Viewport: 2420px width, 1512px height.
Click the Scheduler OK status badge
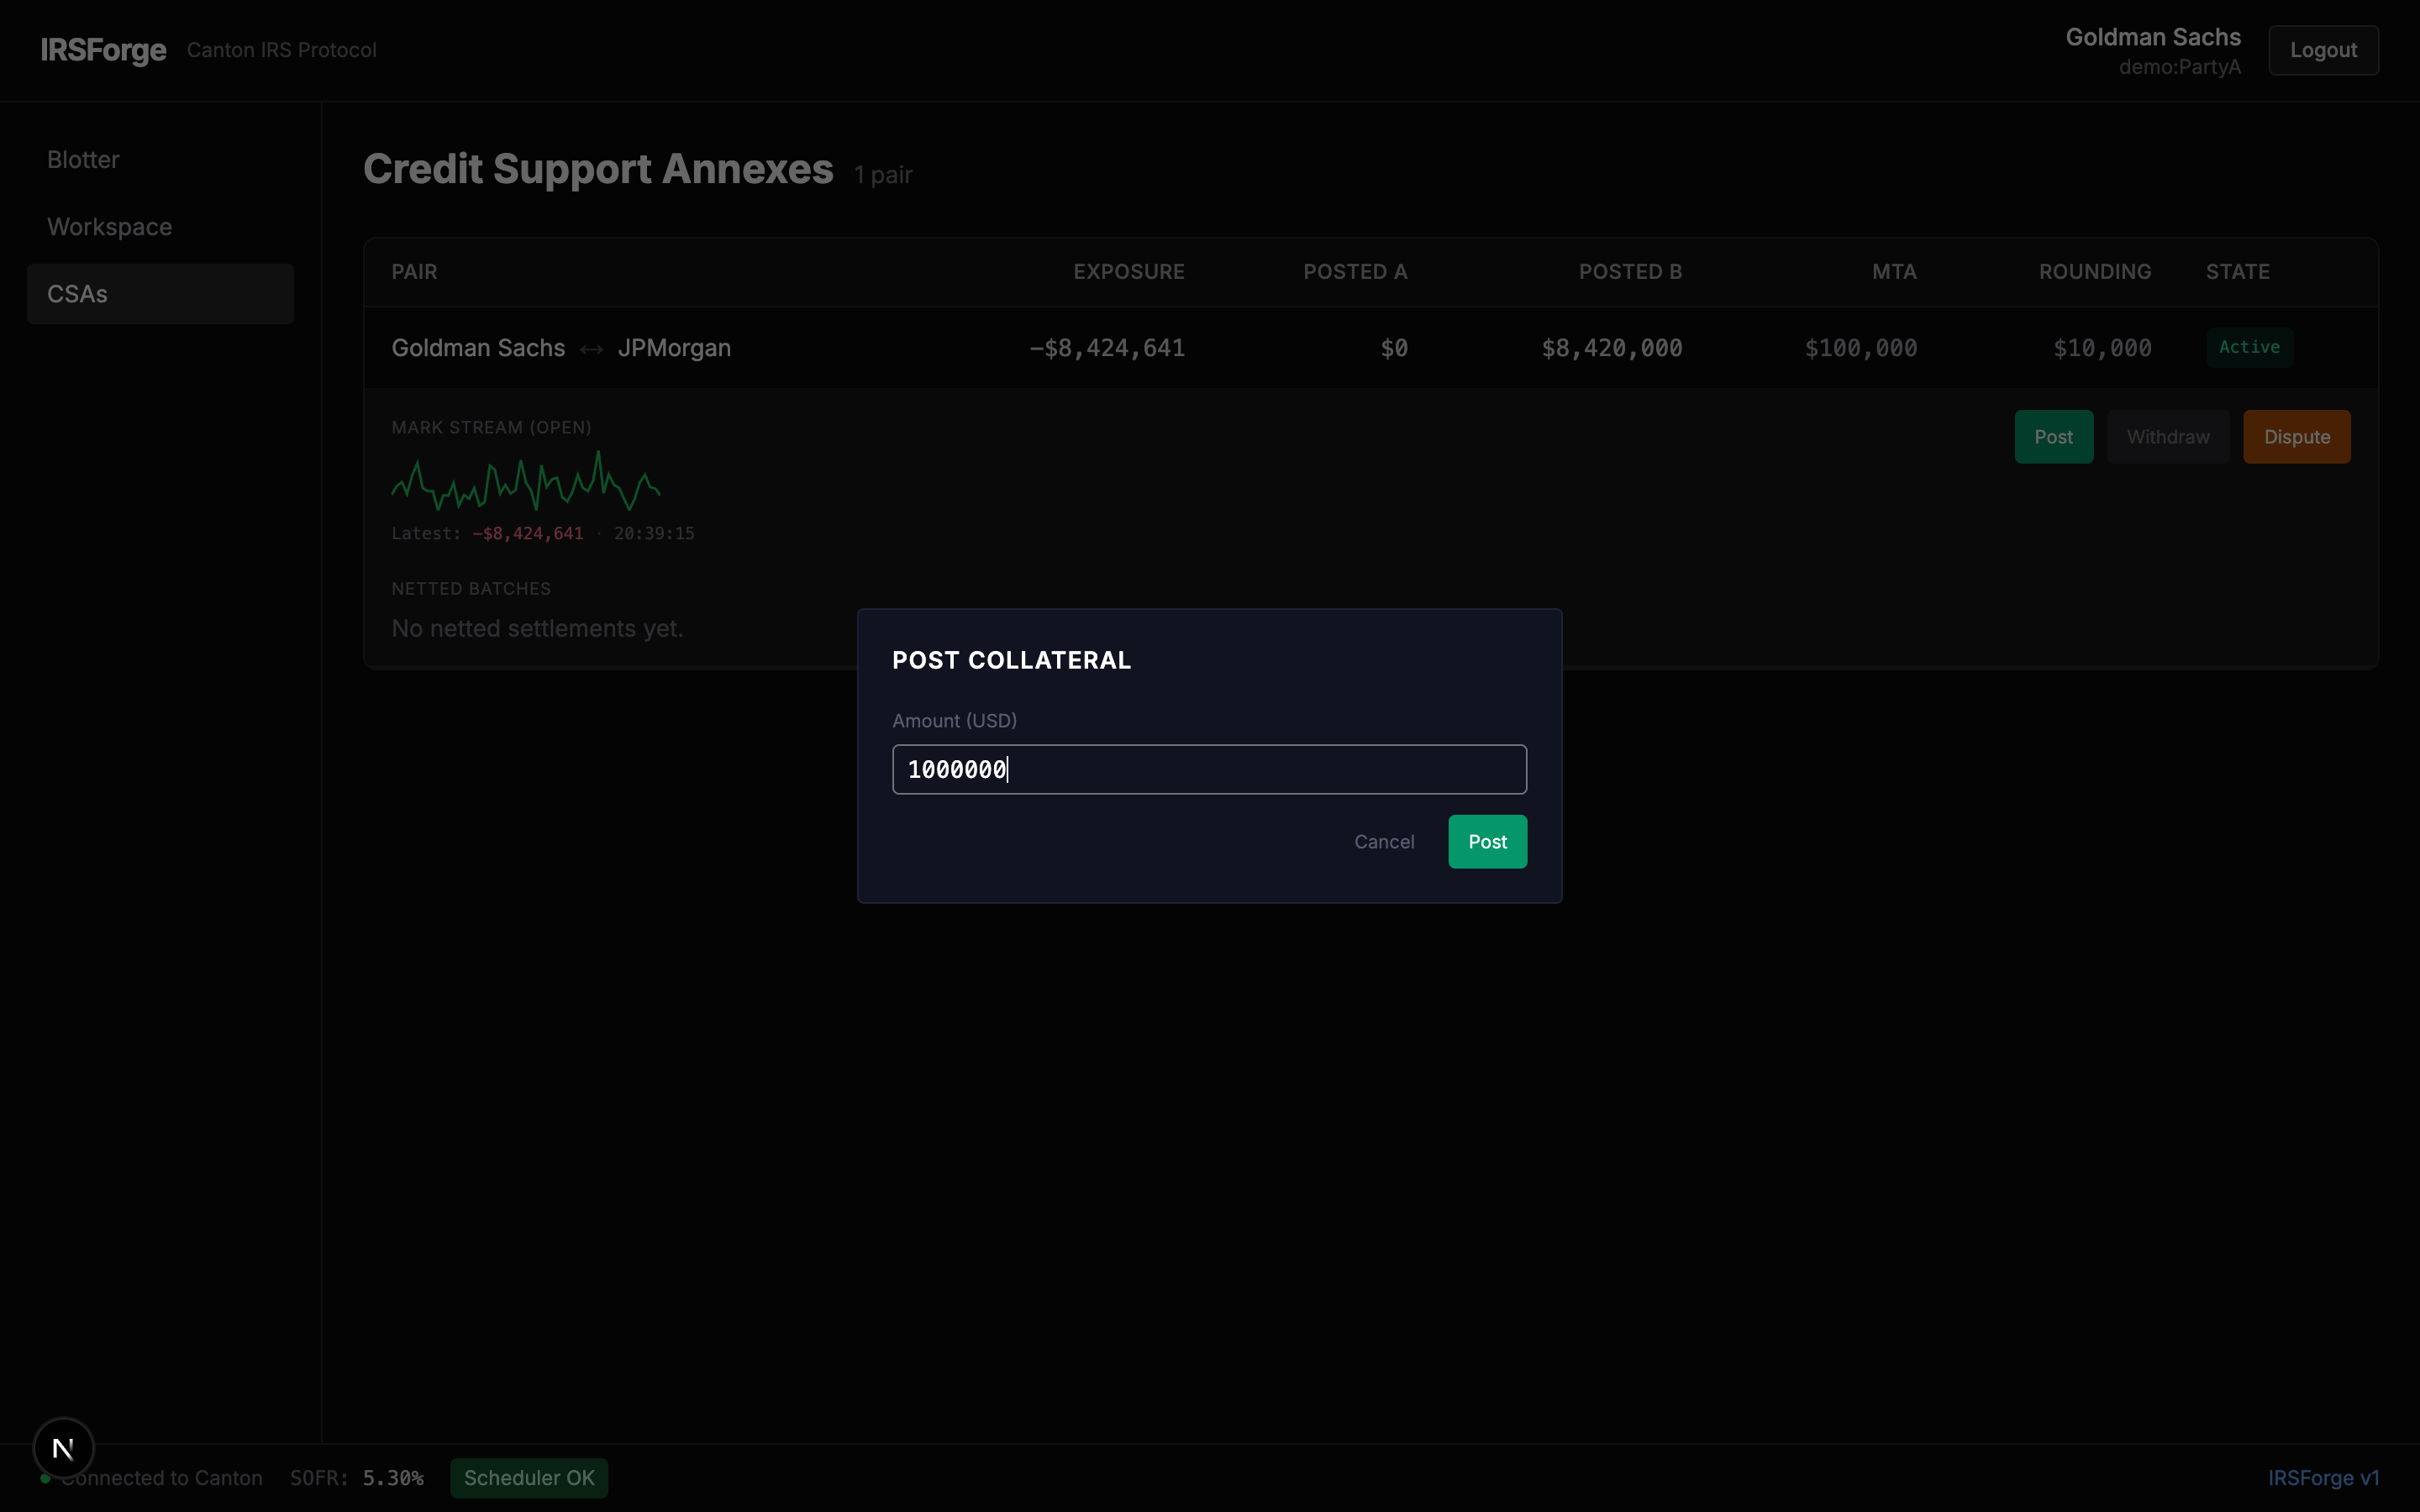[528, 1478]
